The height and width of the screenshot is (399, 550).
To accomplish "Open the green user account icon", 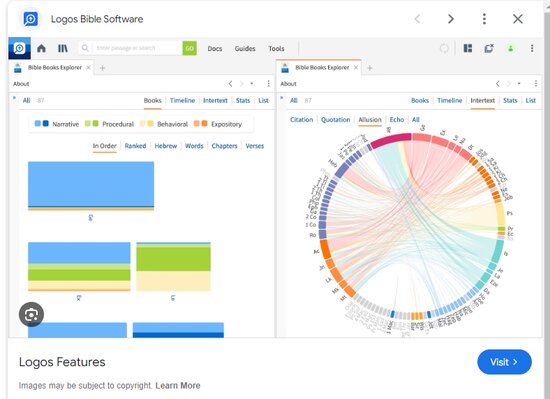I will click(x=511, y=48).
